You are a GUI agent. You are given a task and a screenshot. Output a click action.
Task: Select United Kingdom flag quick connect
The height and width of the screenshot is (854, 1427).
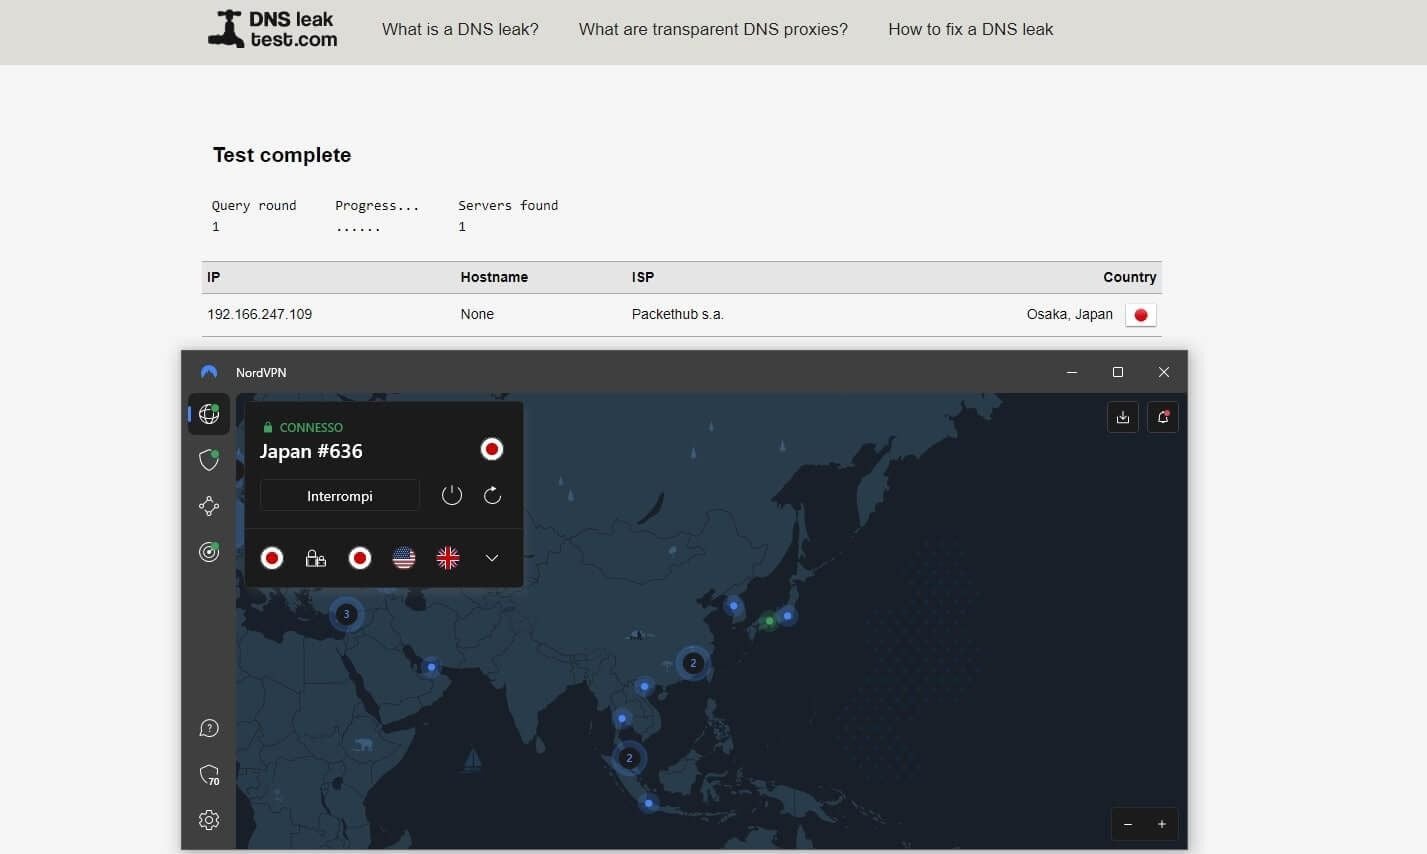tap(448, 558)
